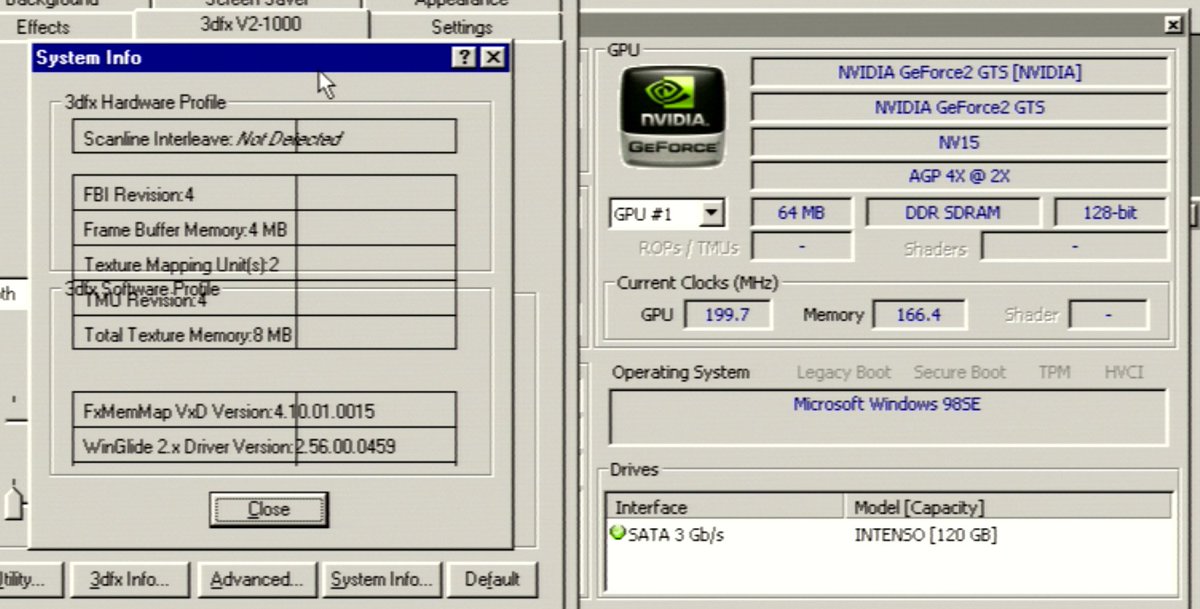Click the Frame Buffer Memory:4 MB row
Screen dimensions: 1200x609
click(264, 229)
